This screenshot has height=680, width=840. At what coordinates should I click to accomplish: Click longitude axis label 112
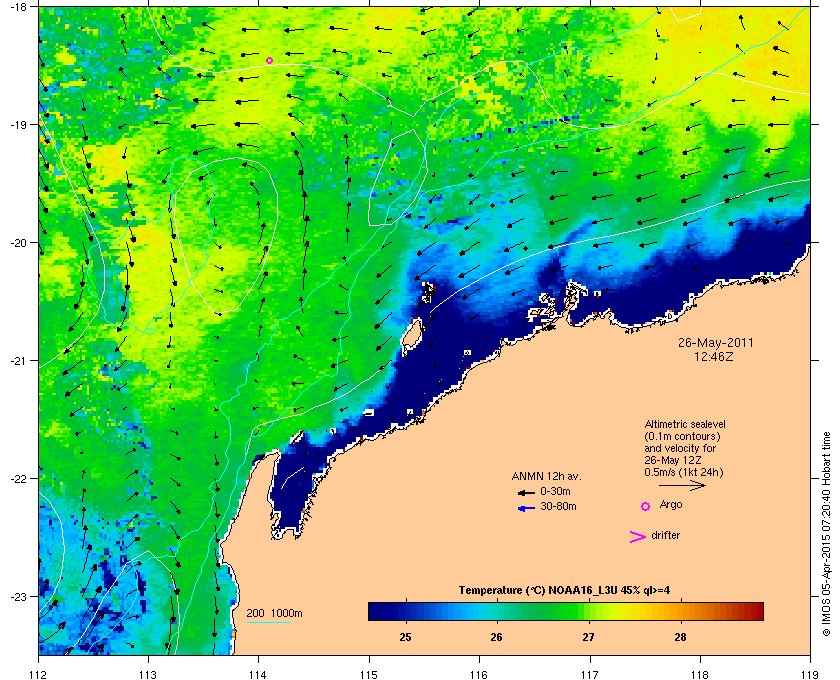coord(38,674)
